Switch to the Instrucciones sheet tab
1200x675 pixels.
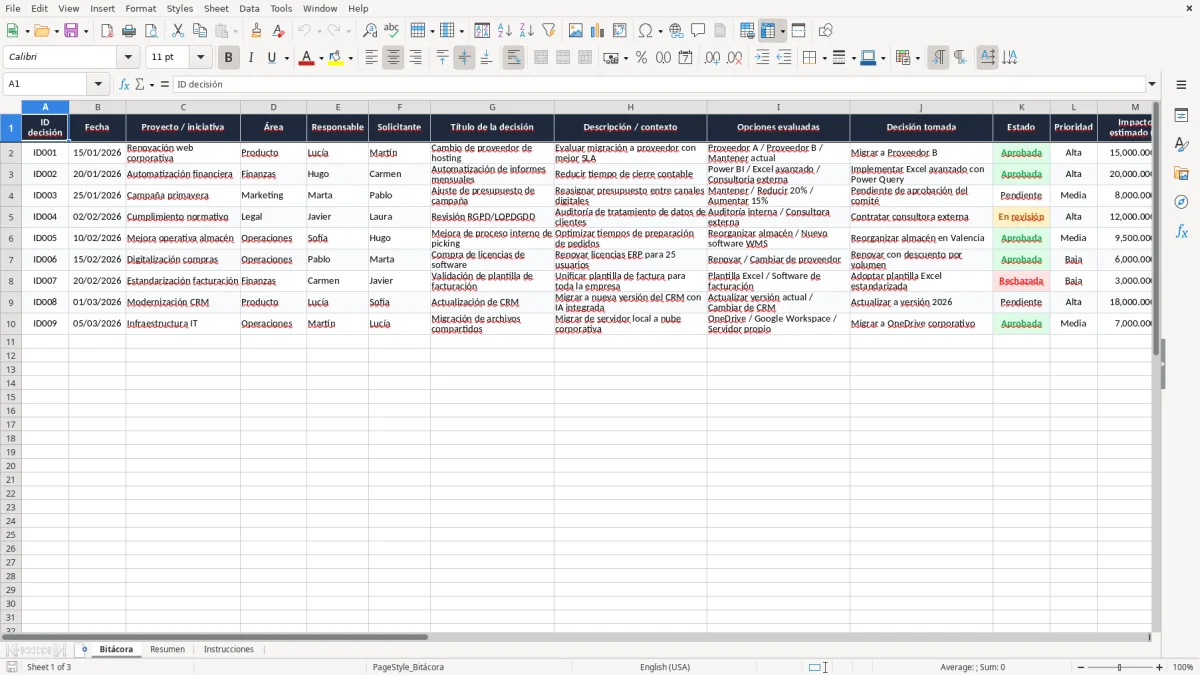(229, 649)
